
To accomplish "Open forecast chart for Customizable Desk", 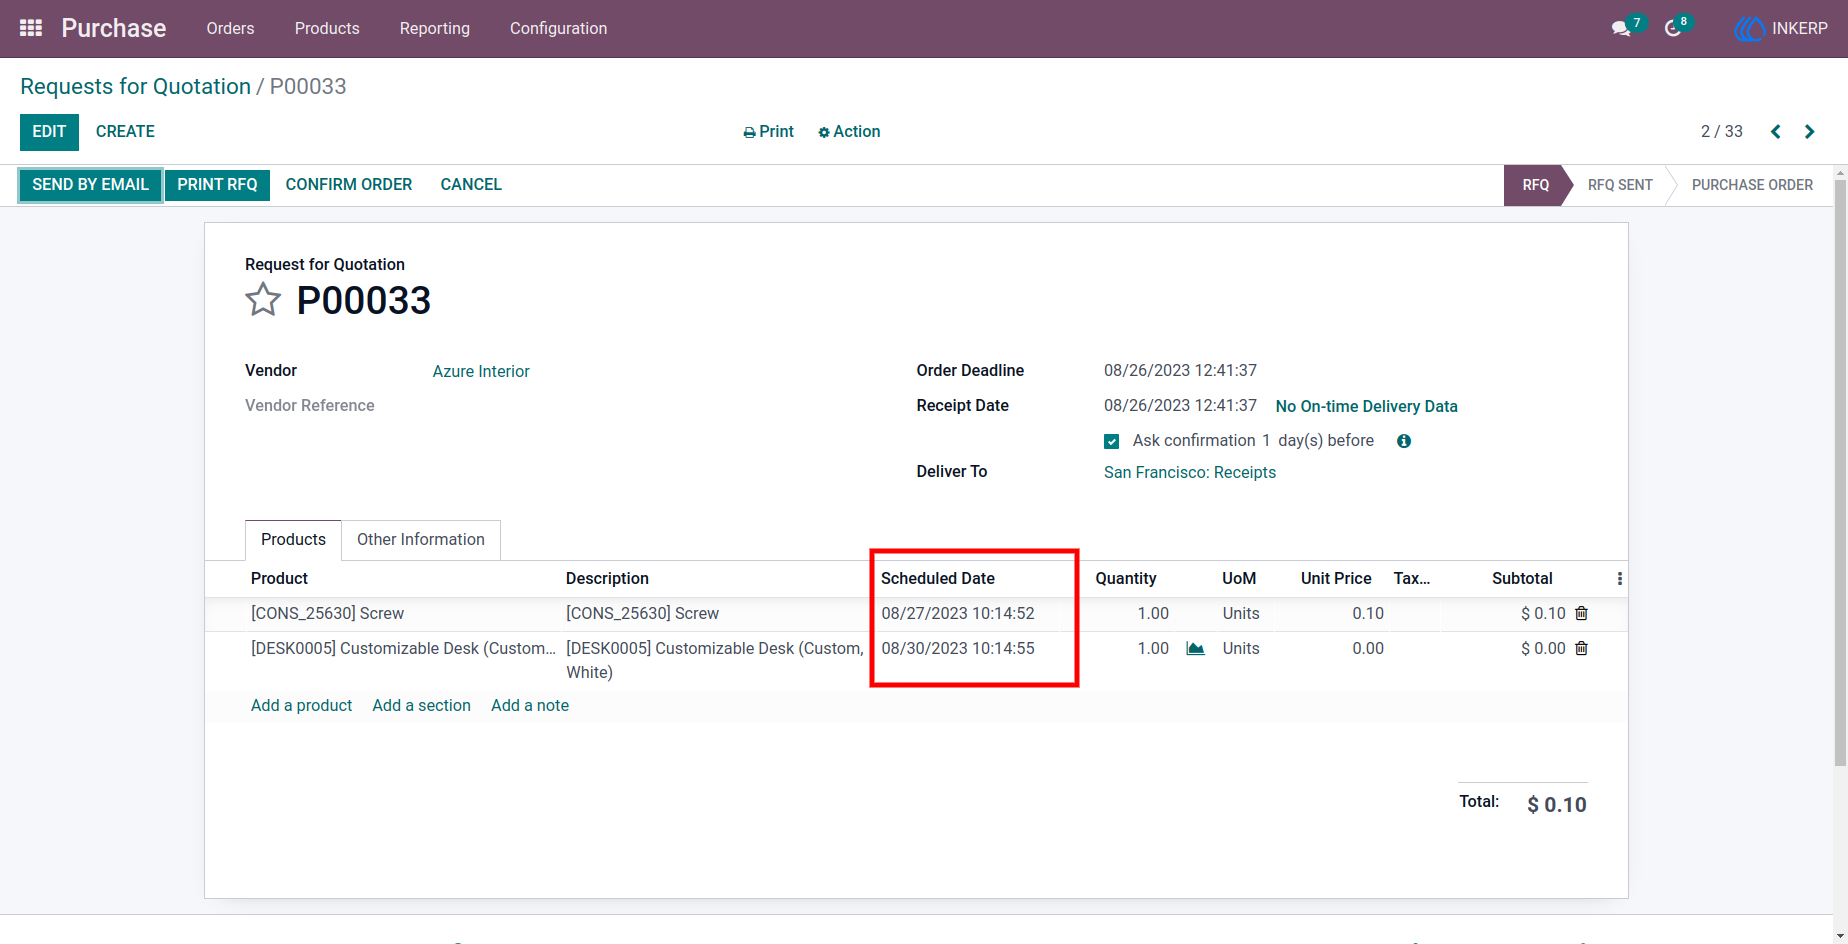I will point(1195,648).
